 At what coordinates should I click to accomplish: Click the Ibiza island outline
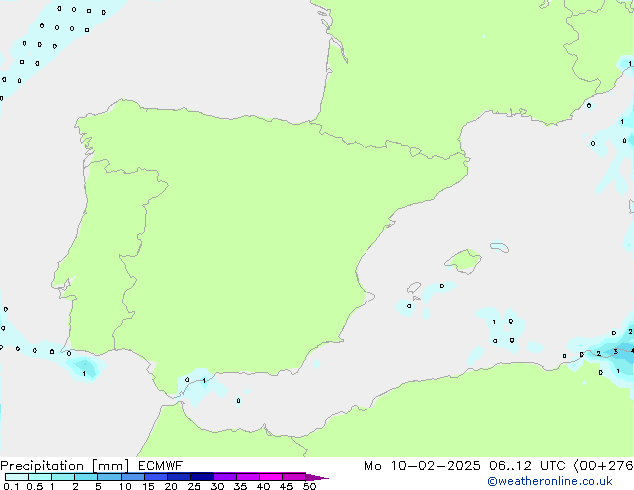click(x=414, y=288)
